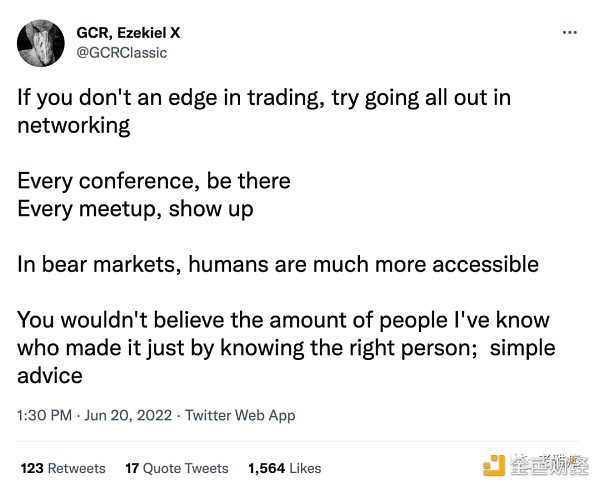
Task: View the 1,564 Likes list
Action: click(284, 468)
